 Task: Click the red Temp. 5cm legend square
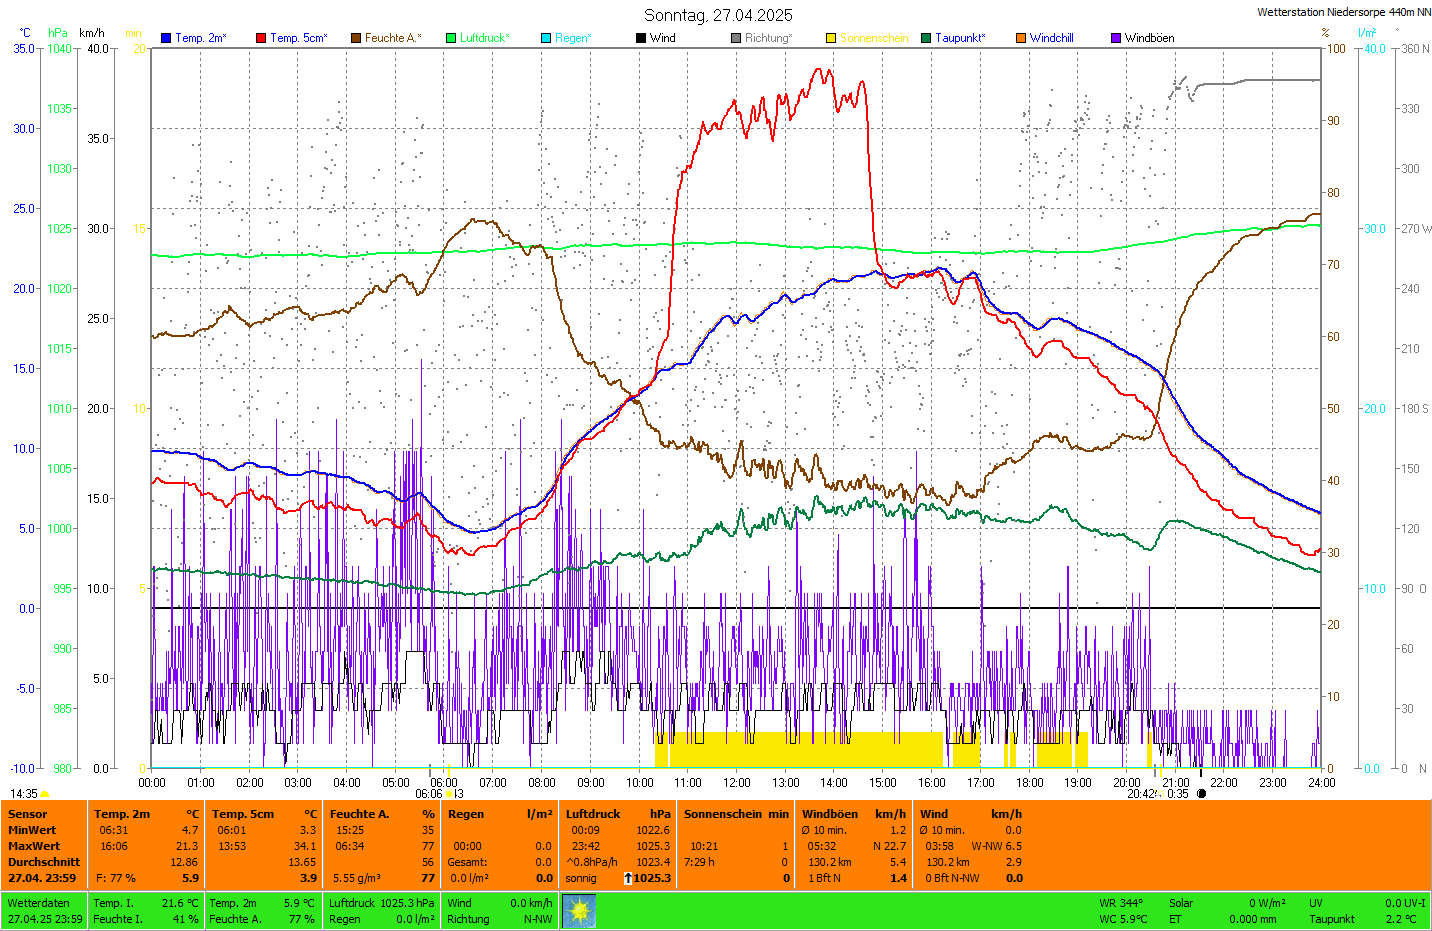[261, 38]
